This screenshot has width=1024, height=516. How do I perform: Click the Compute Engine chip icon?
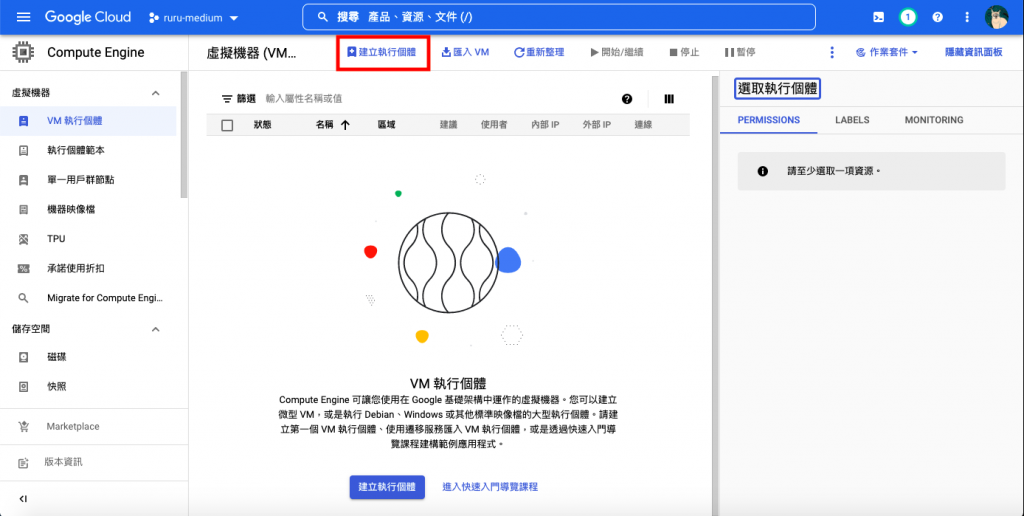pyautogui.click(x=24, y=52)
